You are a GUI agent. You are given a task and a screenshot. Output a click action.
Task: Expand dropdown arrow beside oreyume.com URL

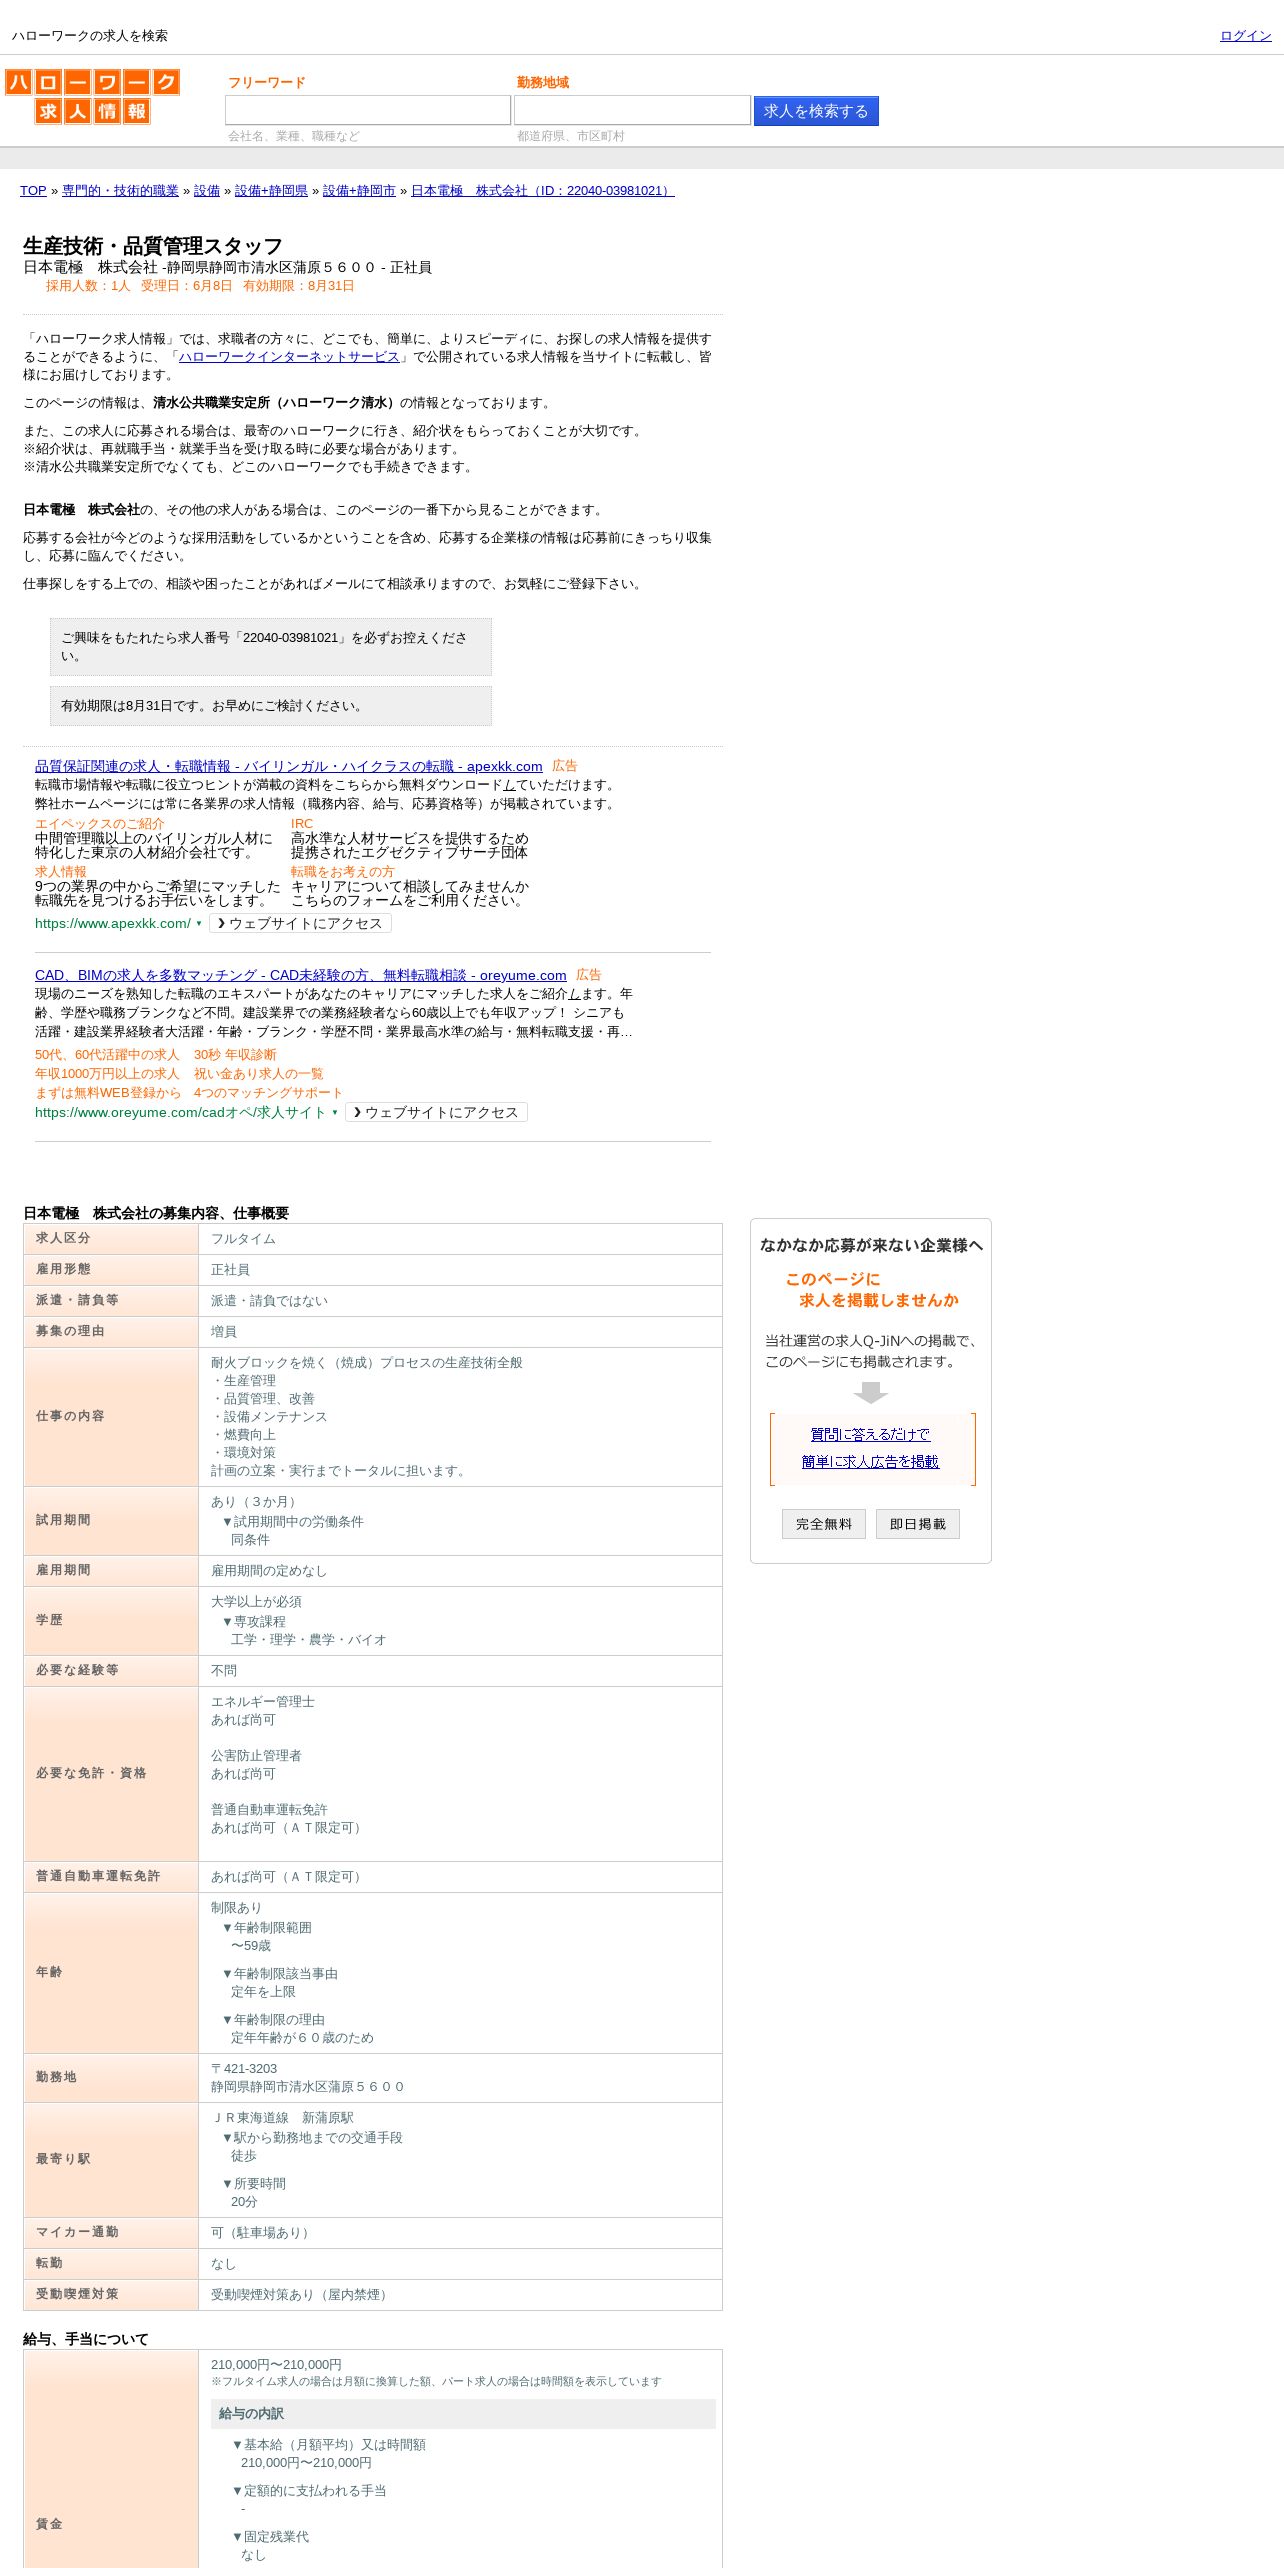pyautogui.click(x=335, y=1113)
